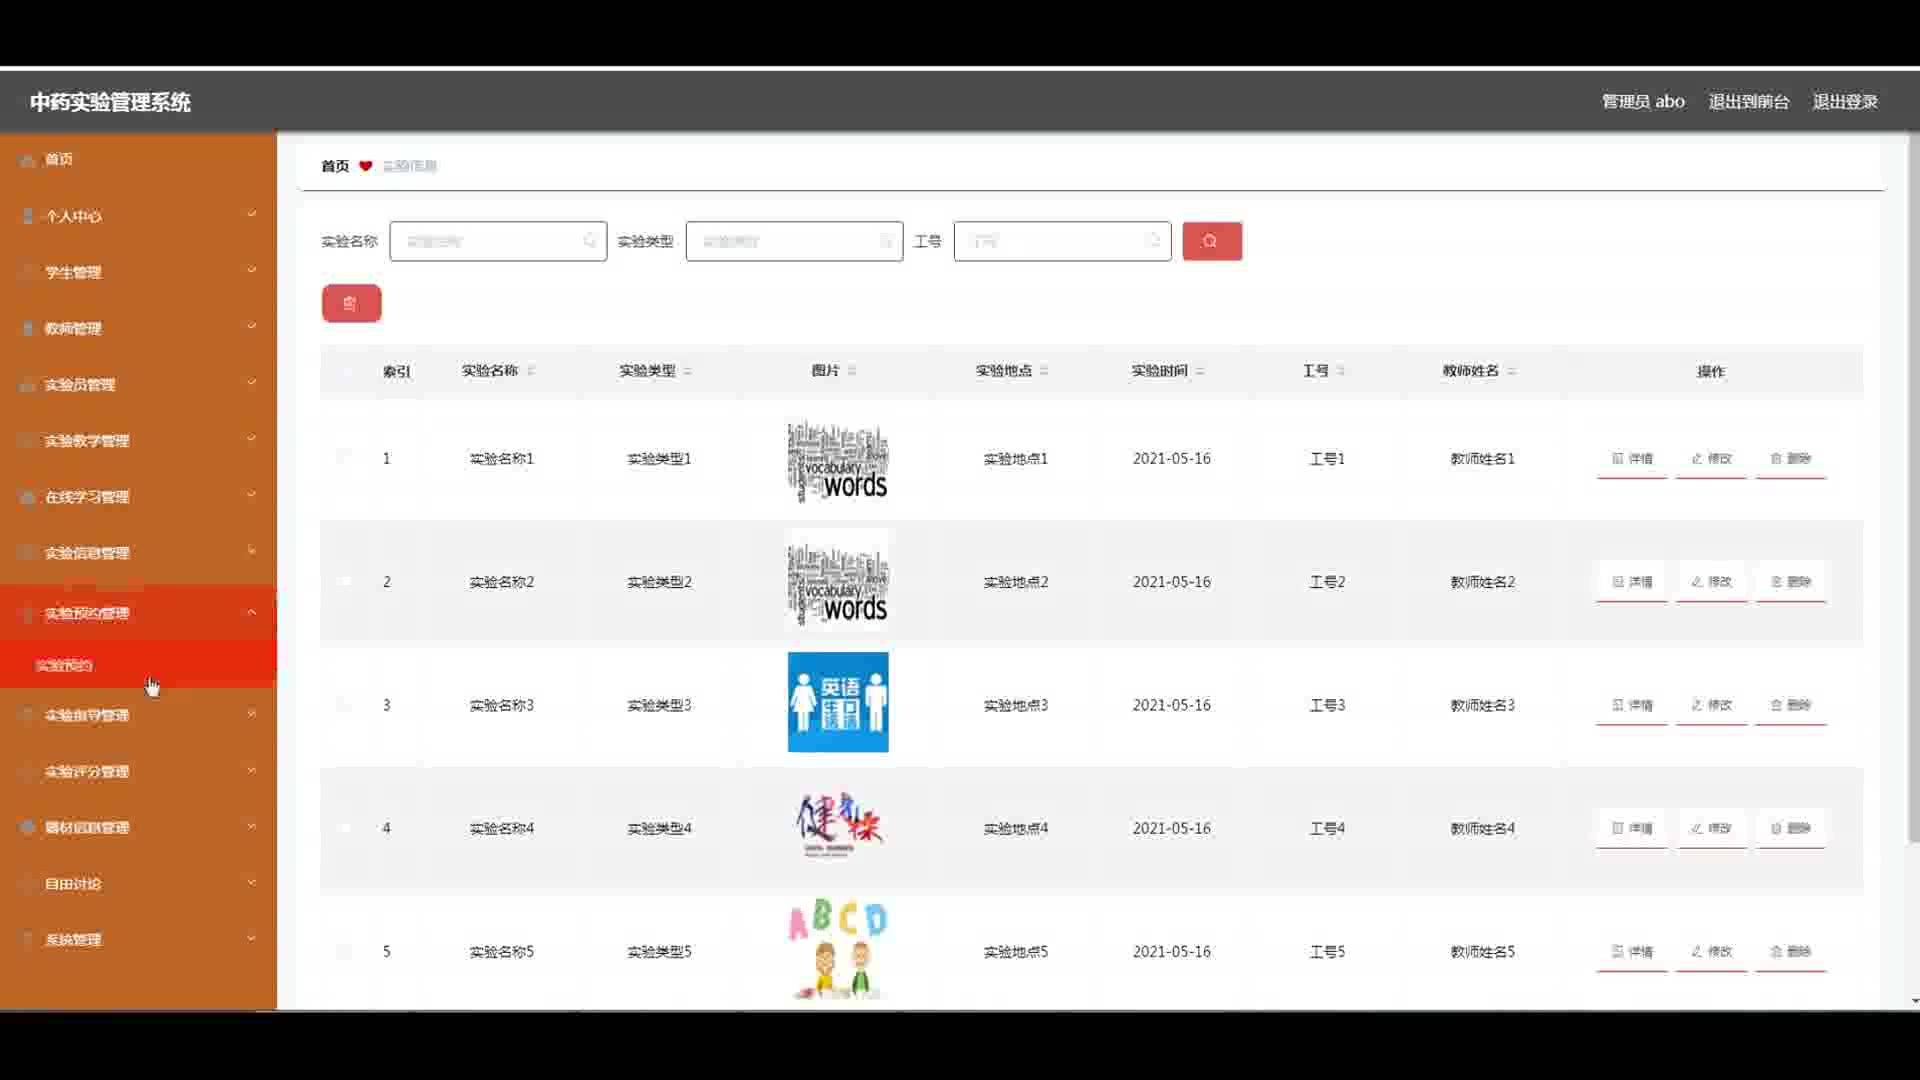Click search icon inside 实验名称 field

coord(590,241)
